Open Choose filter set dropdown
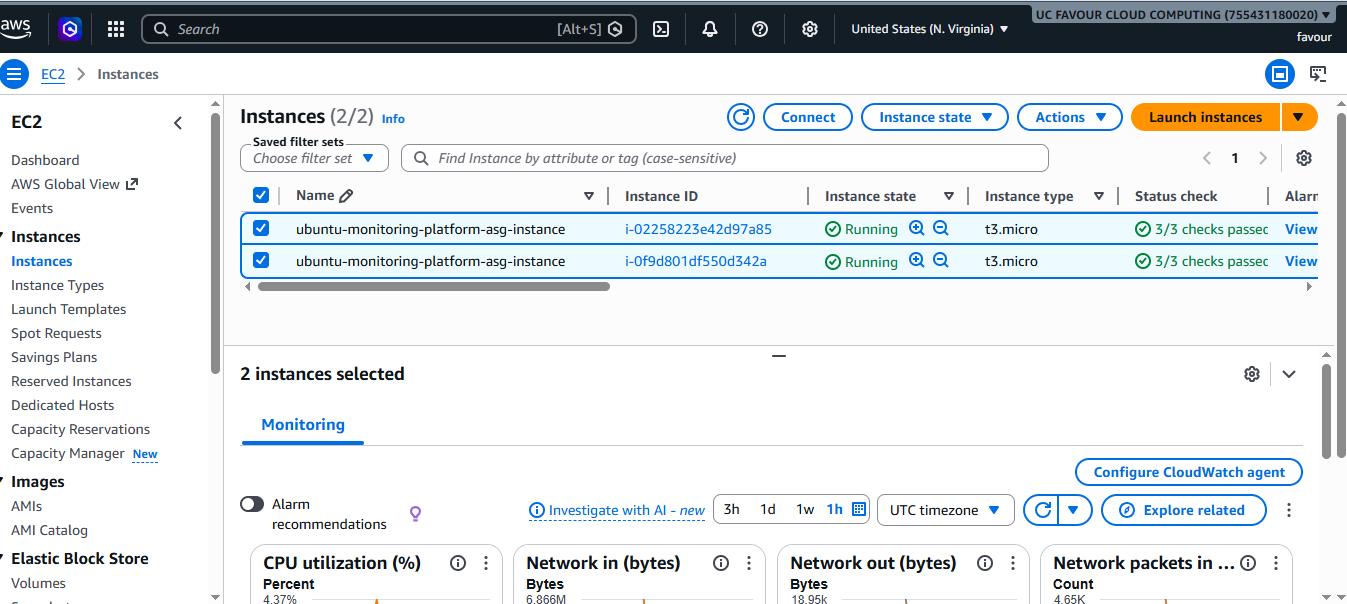This screenshot has height=604, width=1347. coord(314,158)
